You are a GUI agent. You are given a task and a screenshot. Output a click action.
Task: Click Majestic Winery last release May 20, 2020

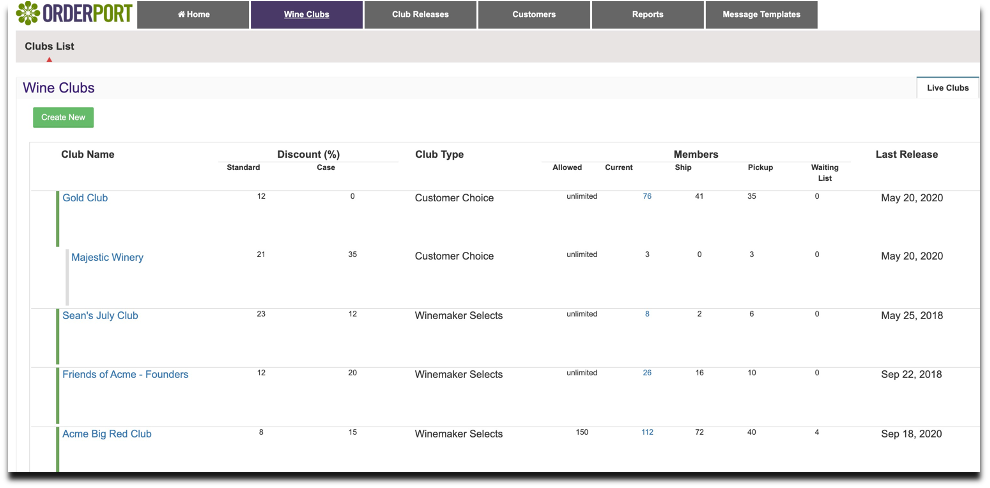point(912,256)
